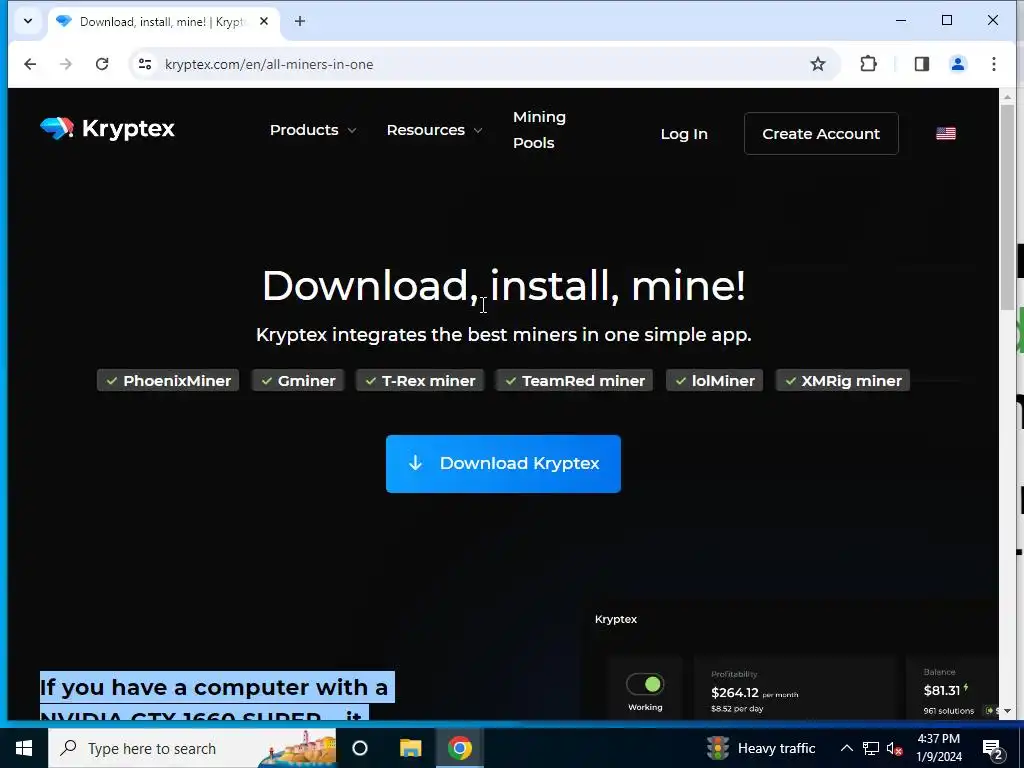This screenshot has height=768, width=1024.
Task: Open the Mining Pools menu item
Action: pyautogui.click(x=539, y=130)
